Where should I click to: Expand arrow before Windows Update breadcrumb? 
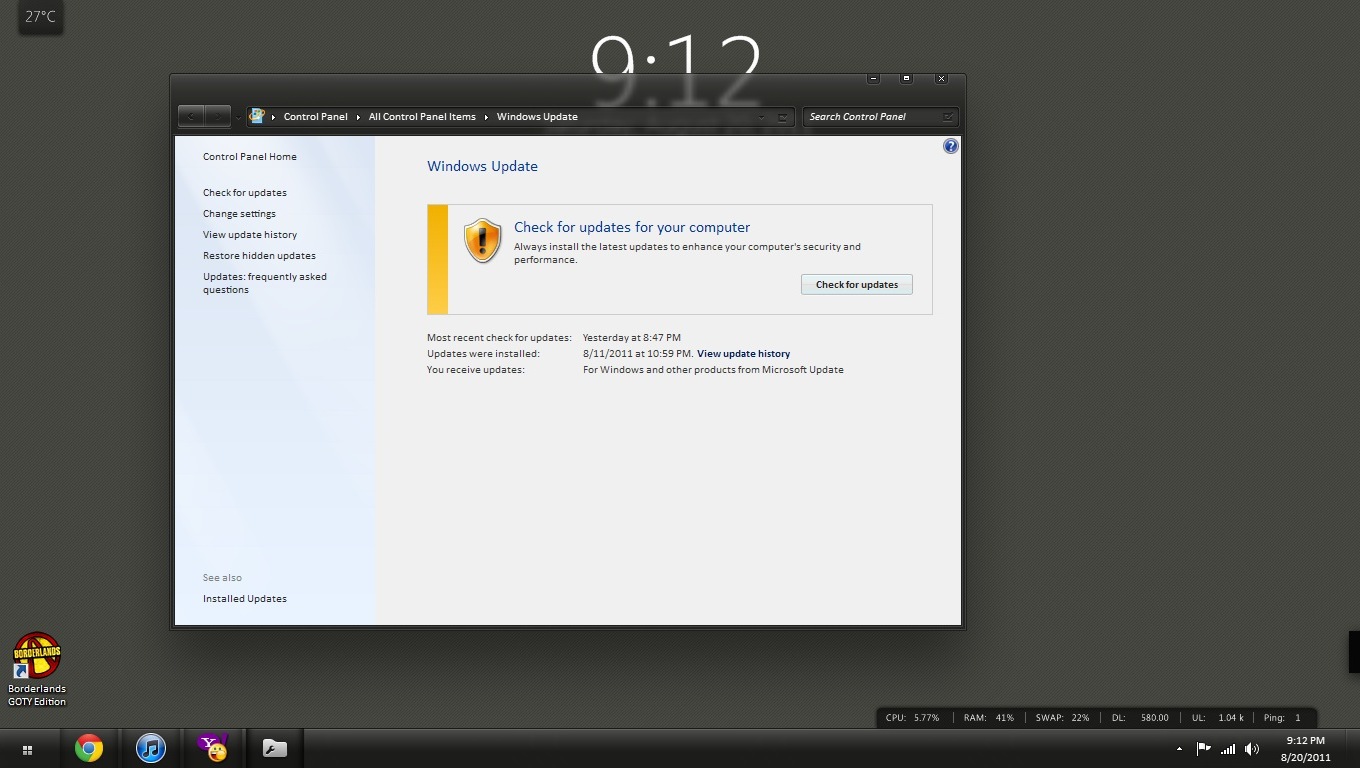[x=486, y=117]
